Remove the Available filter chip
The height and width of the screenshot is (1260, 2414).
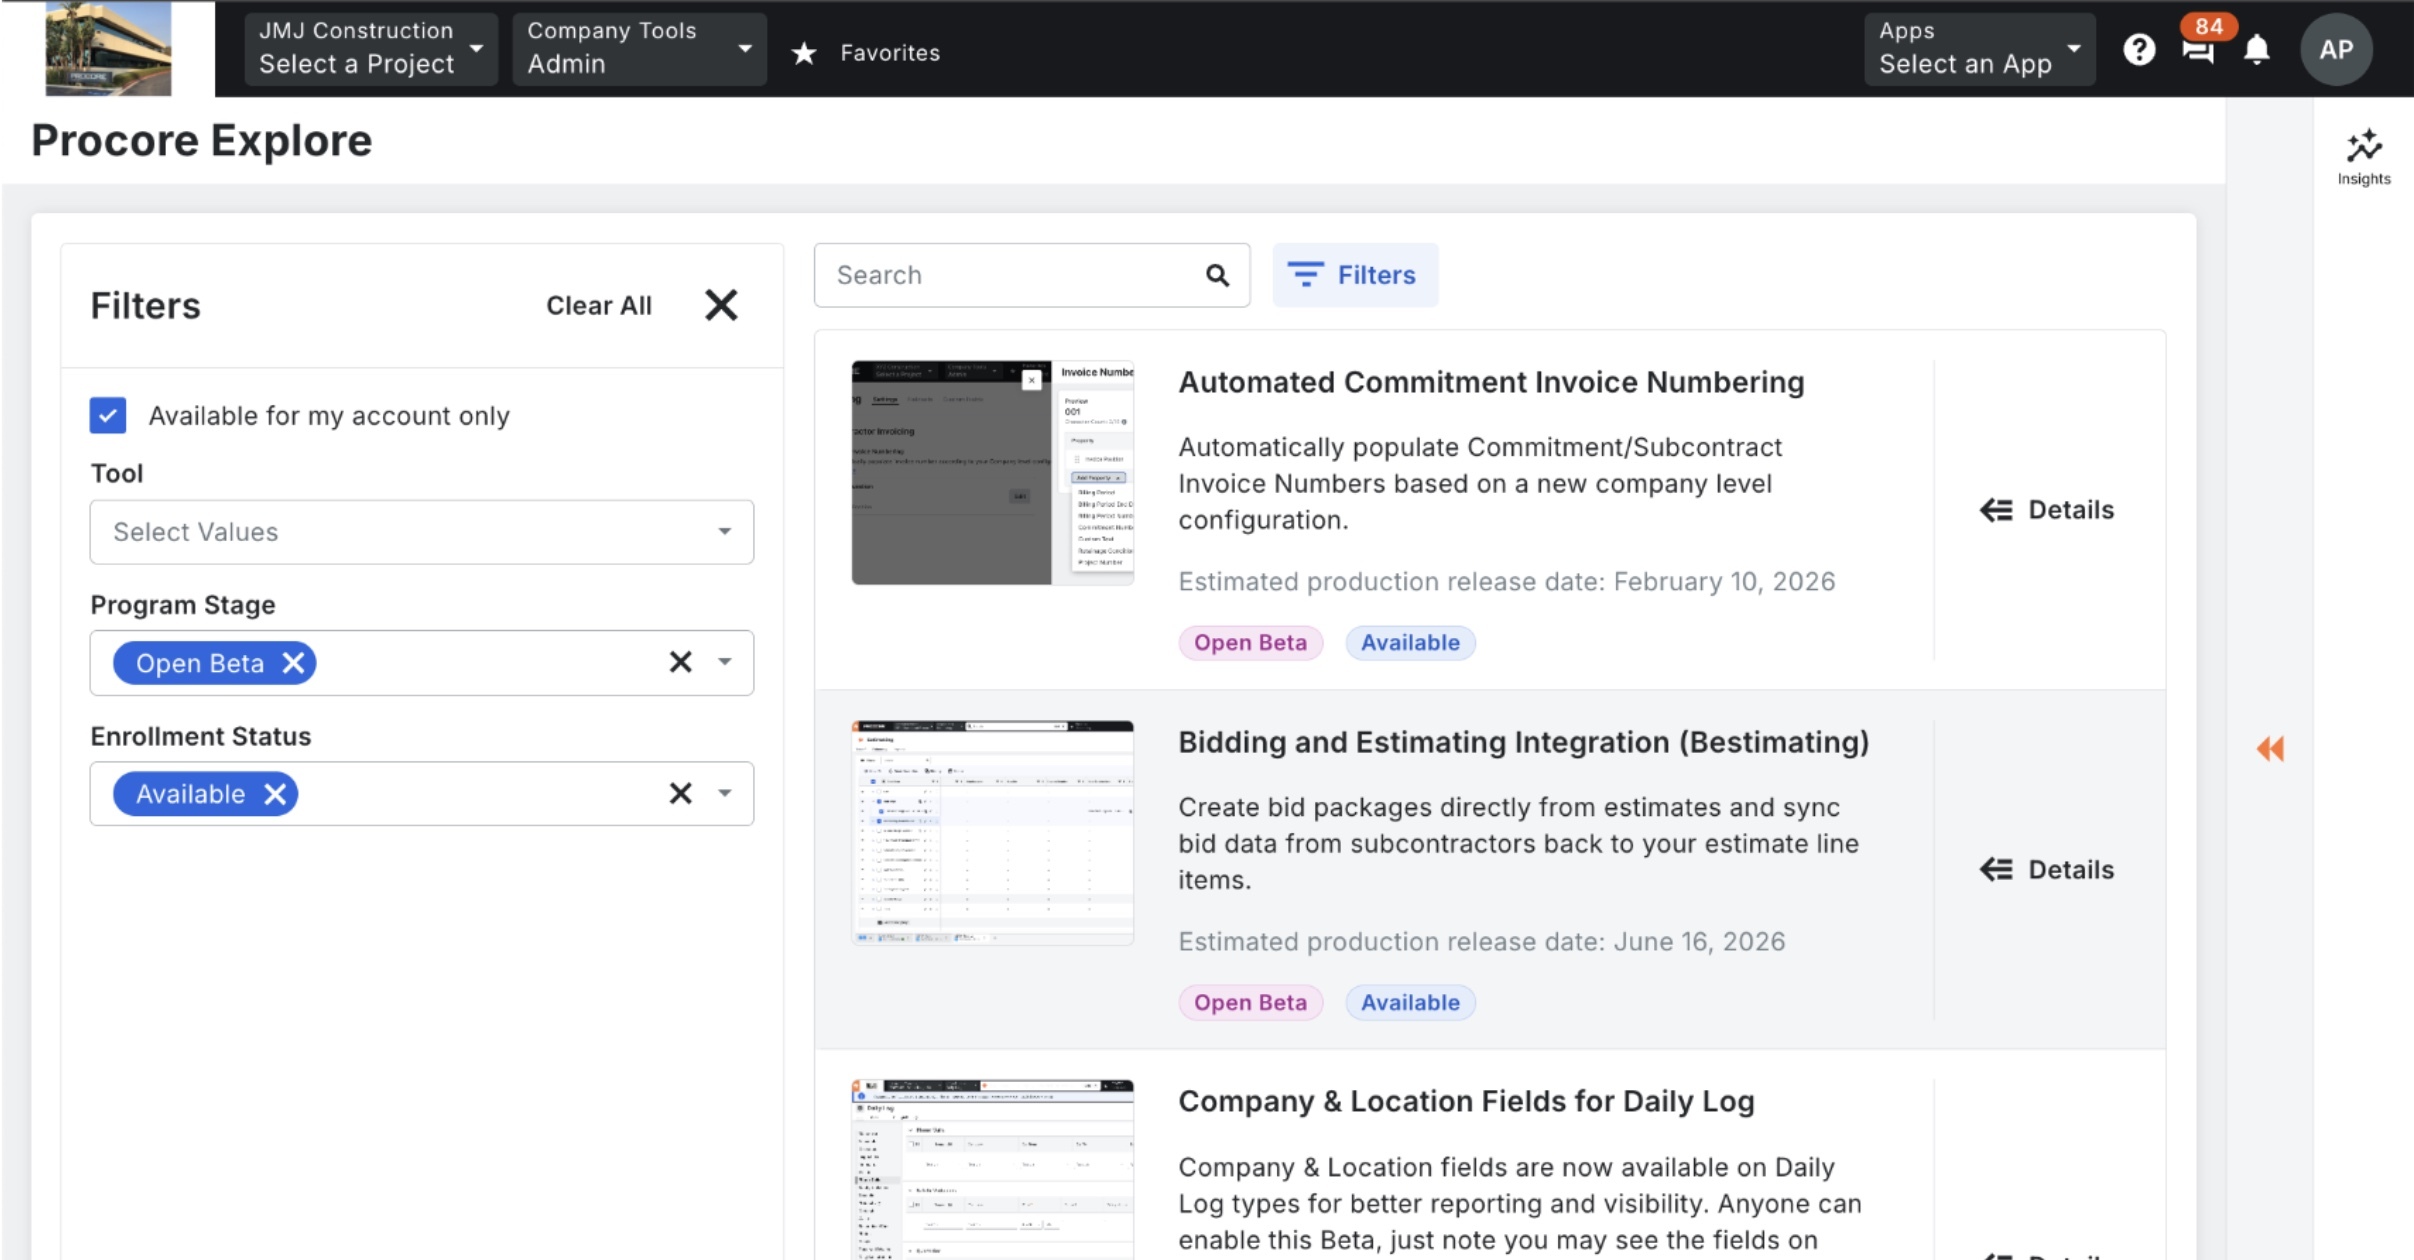[x=275, y=794]
